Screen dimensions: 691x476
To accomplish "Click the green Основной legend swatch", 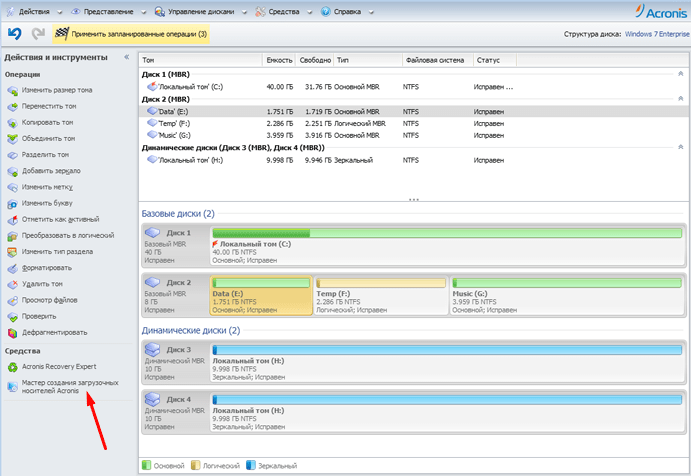I will click(x=147, y=465).
